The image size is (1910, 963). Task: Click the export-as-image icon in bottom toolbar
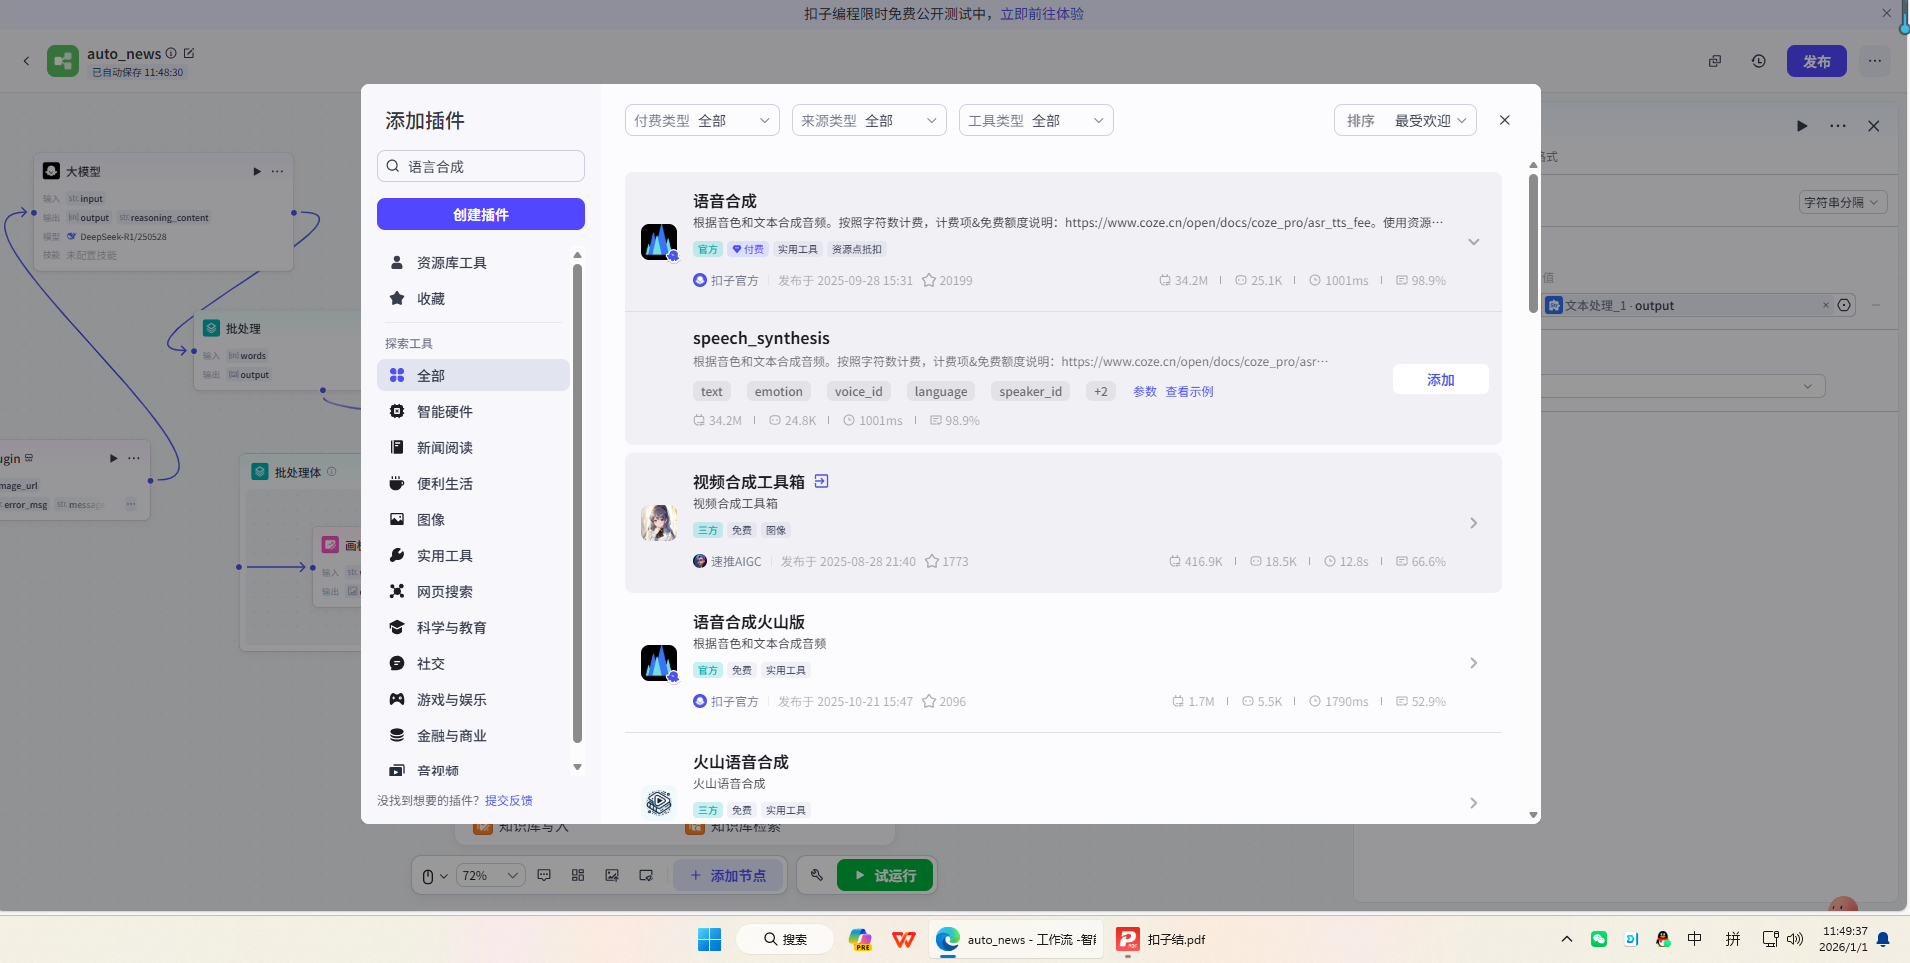[x=611, y=875]
